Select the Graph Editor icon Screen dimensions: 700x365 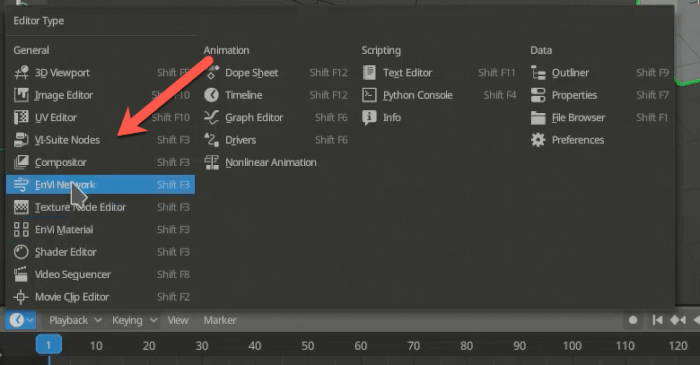point(212,117)
